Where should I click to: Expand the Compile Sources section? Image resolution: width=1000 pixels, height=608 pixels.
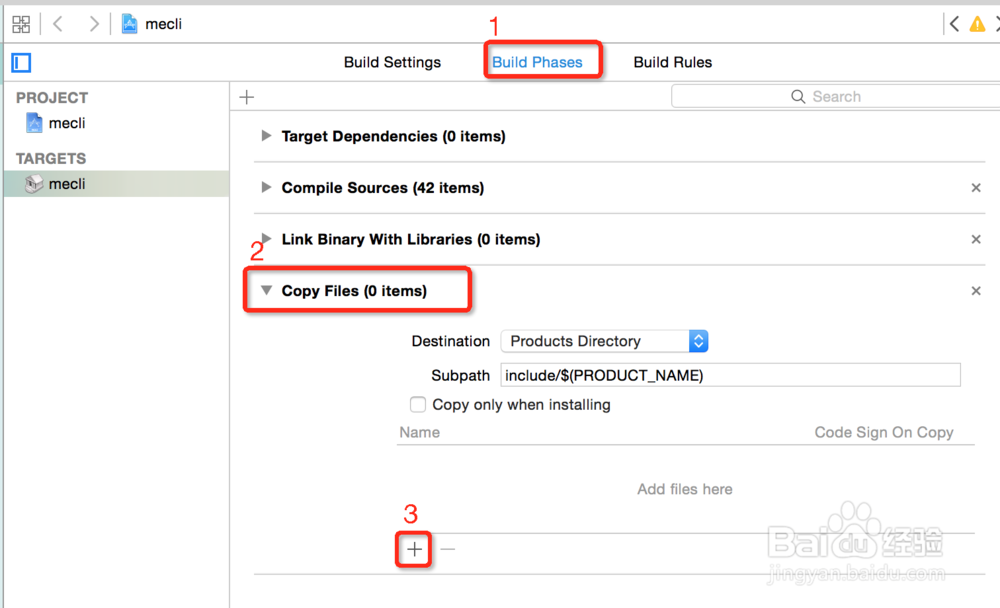(266, 188)
